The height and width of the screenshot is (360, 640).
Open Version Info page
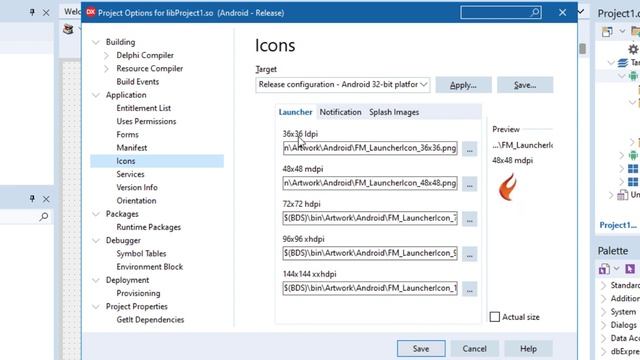pos(137,187)
